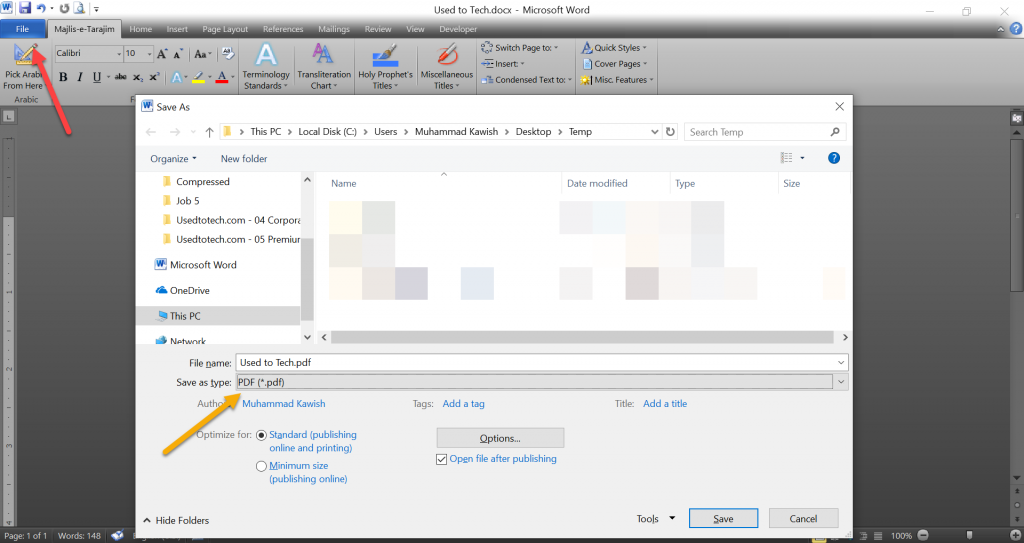The image size is (1024, 543).
Task: Click the Shrink Font icon
Action: point(178,54)
